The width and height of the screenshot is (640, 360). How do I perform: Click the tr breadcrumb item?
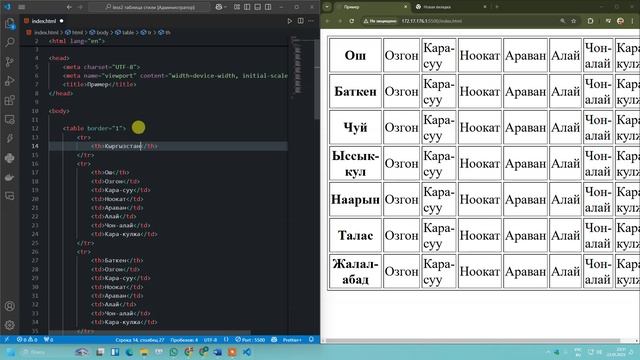tap(146, 32)
